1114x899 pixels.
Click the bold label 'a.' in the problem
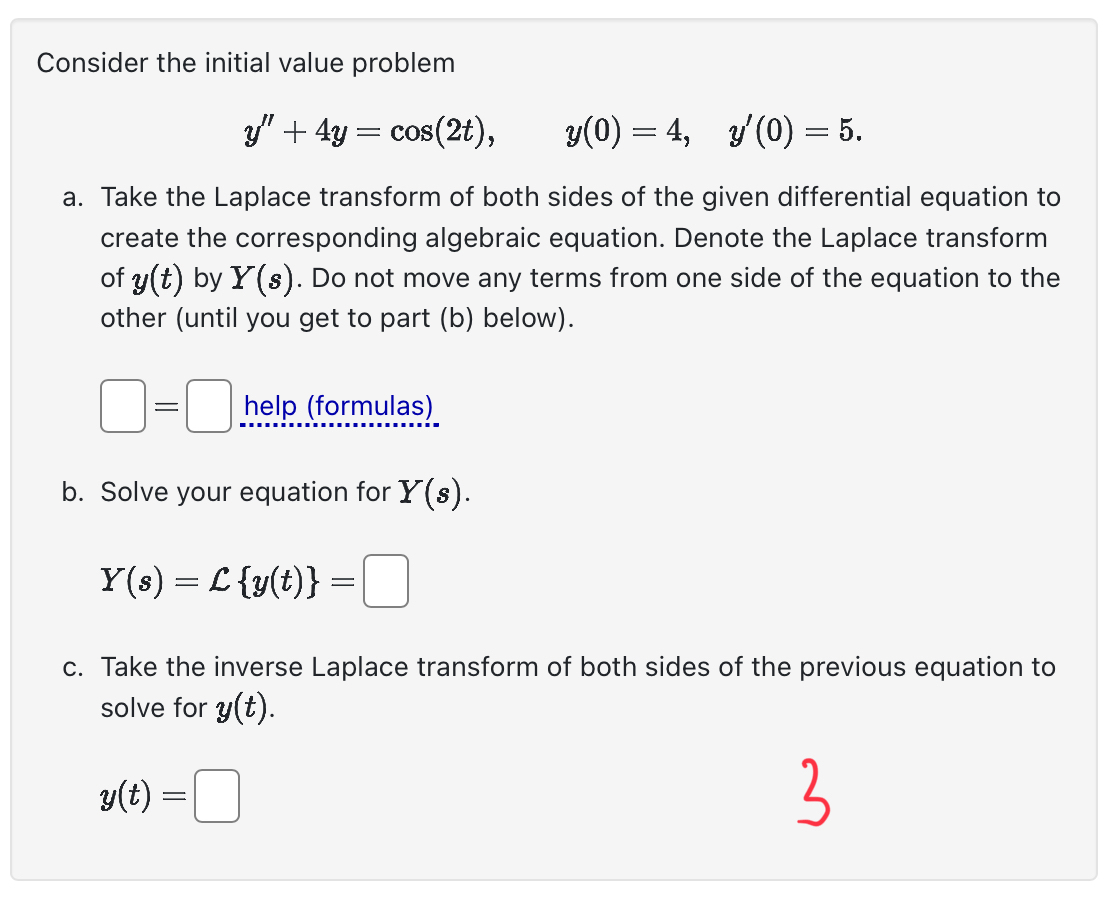click(x=71, y=197)
